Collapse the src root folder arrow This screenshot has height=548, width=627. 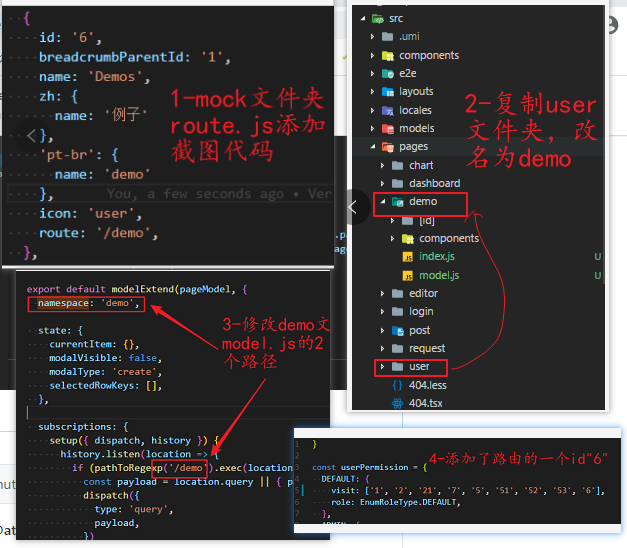363,18
